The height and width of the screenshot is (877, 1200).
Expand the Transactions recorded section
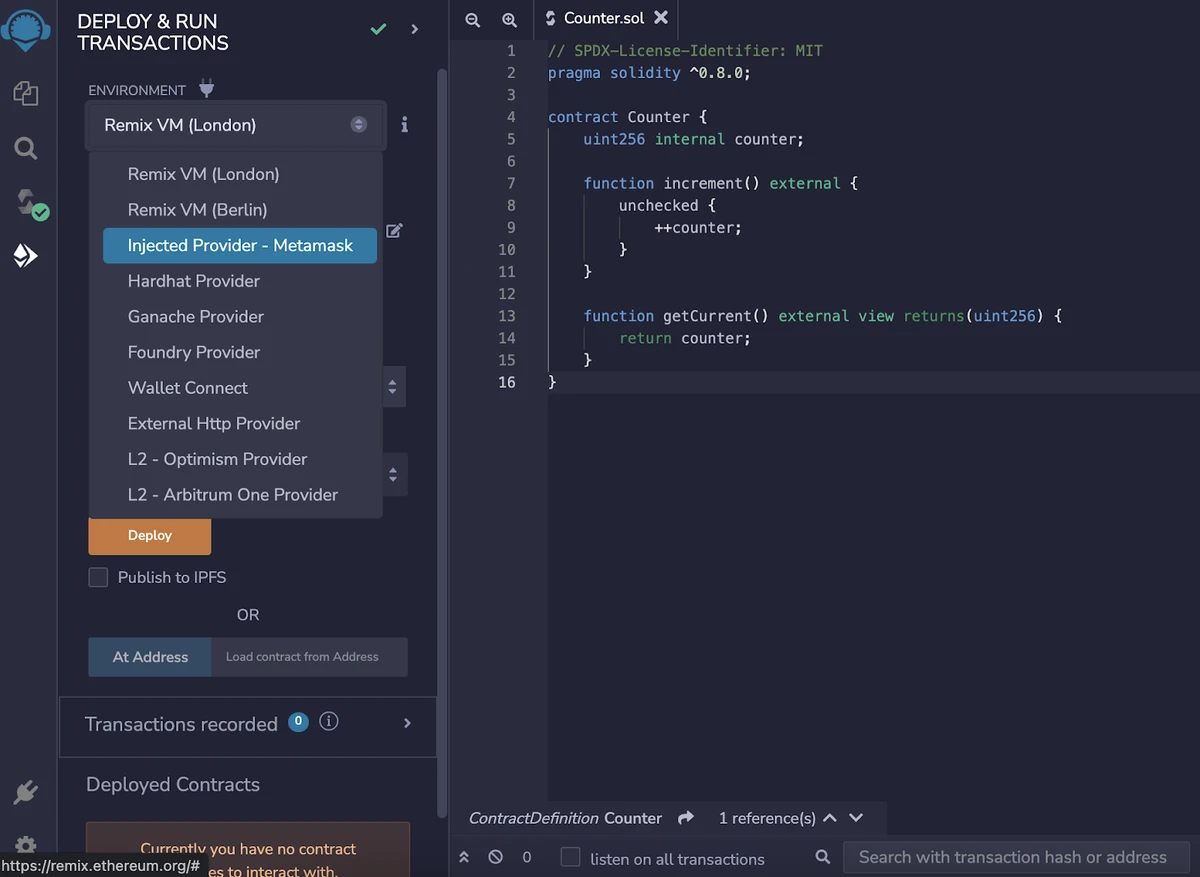[x=407, y=723]
